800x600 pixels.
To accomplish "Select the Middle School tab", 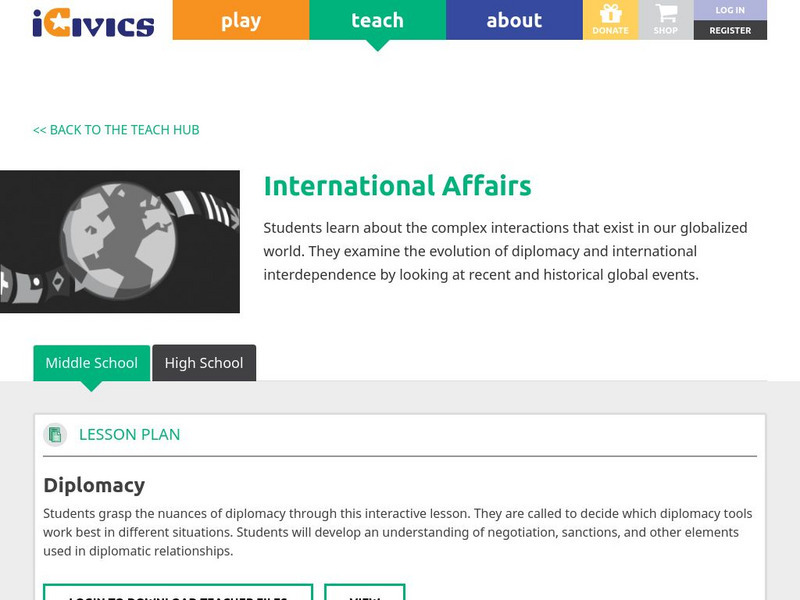I will click(x=92, y=363).
